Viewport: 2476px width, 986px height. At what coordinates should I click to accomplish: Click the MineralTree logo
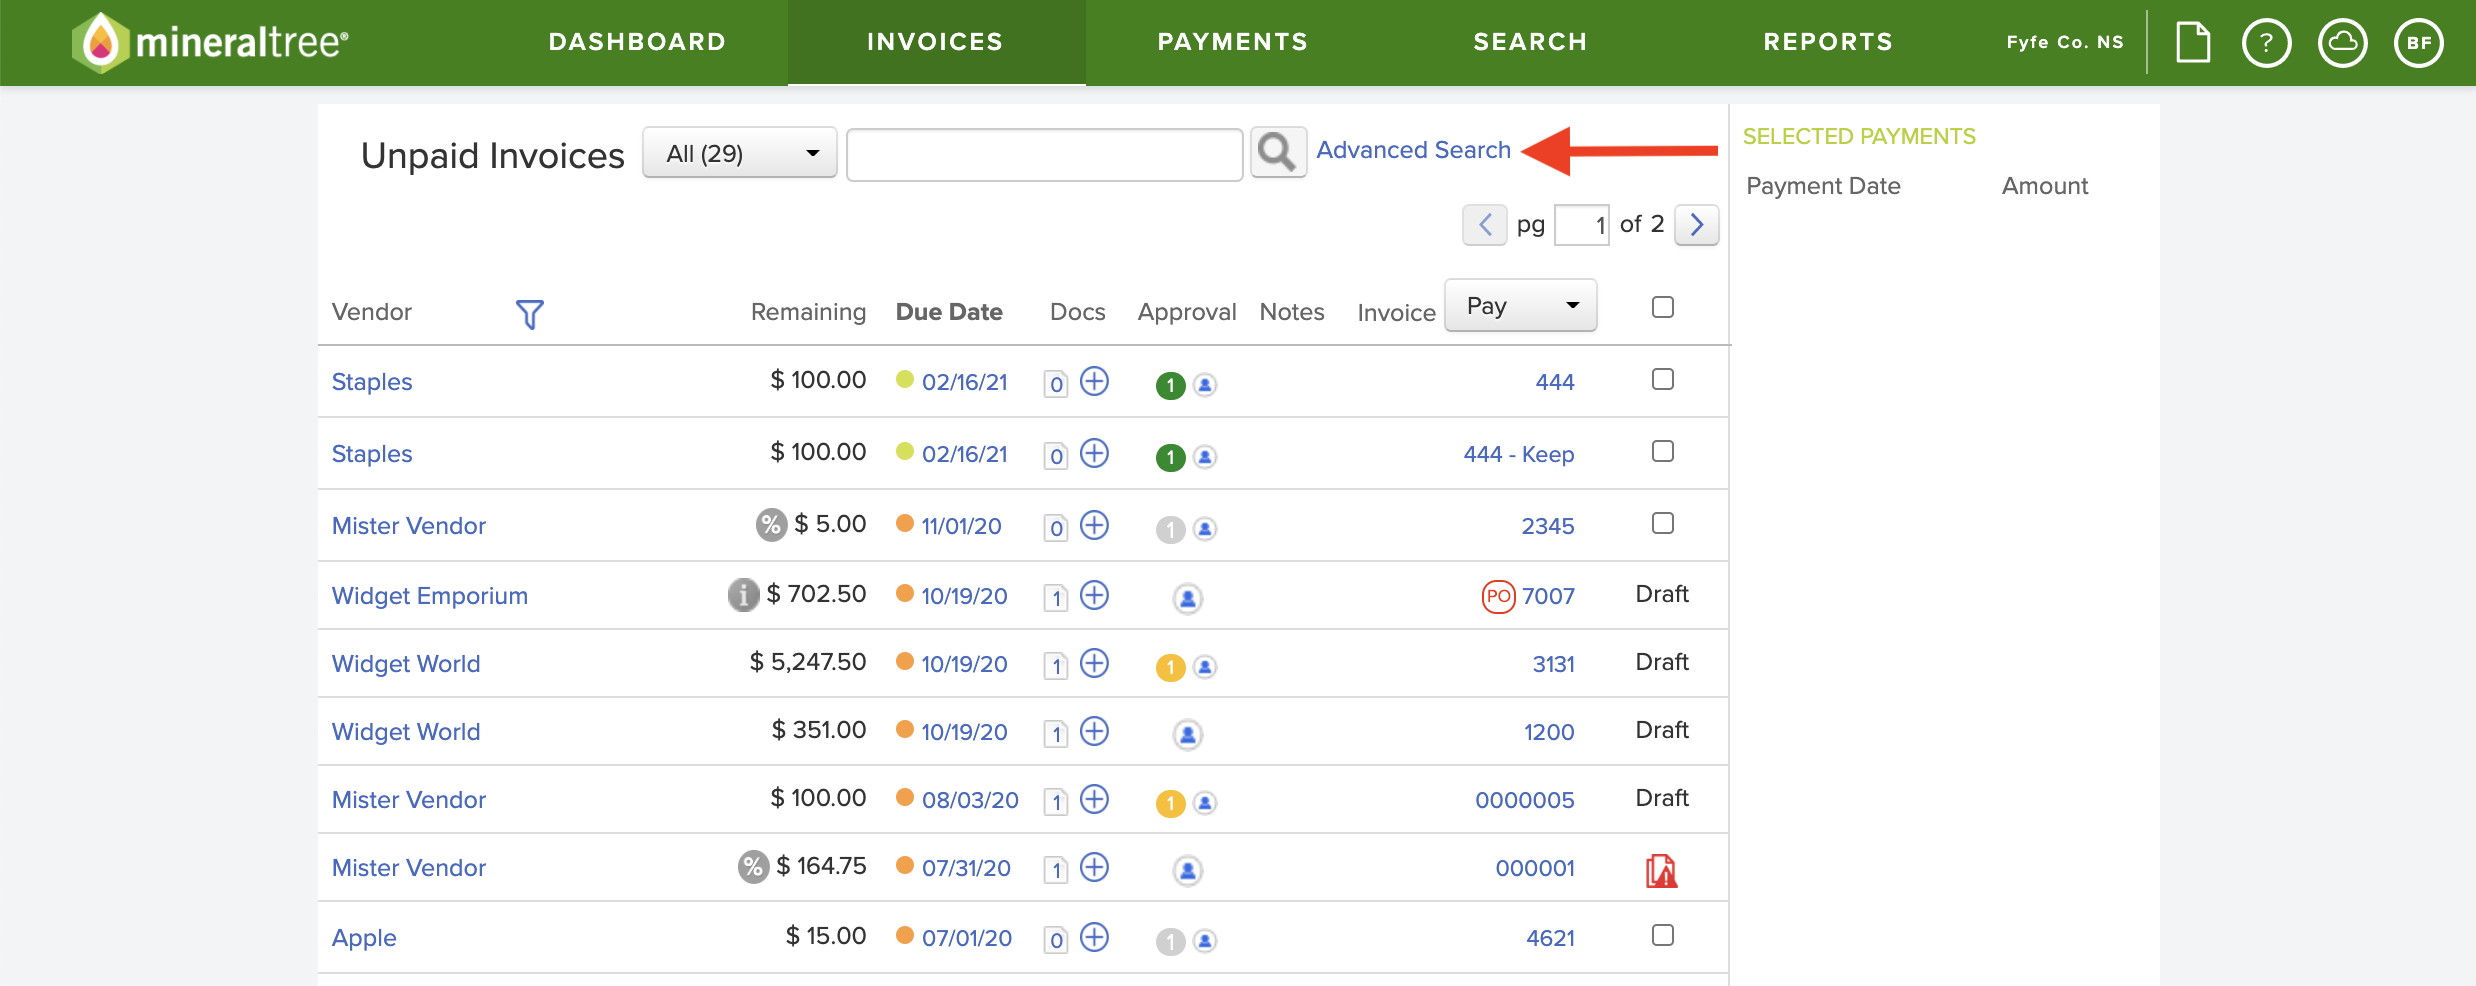[211, 42]
